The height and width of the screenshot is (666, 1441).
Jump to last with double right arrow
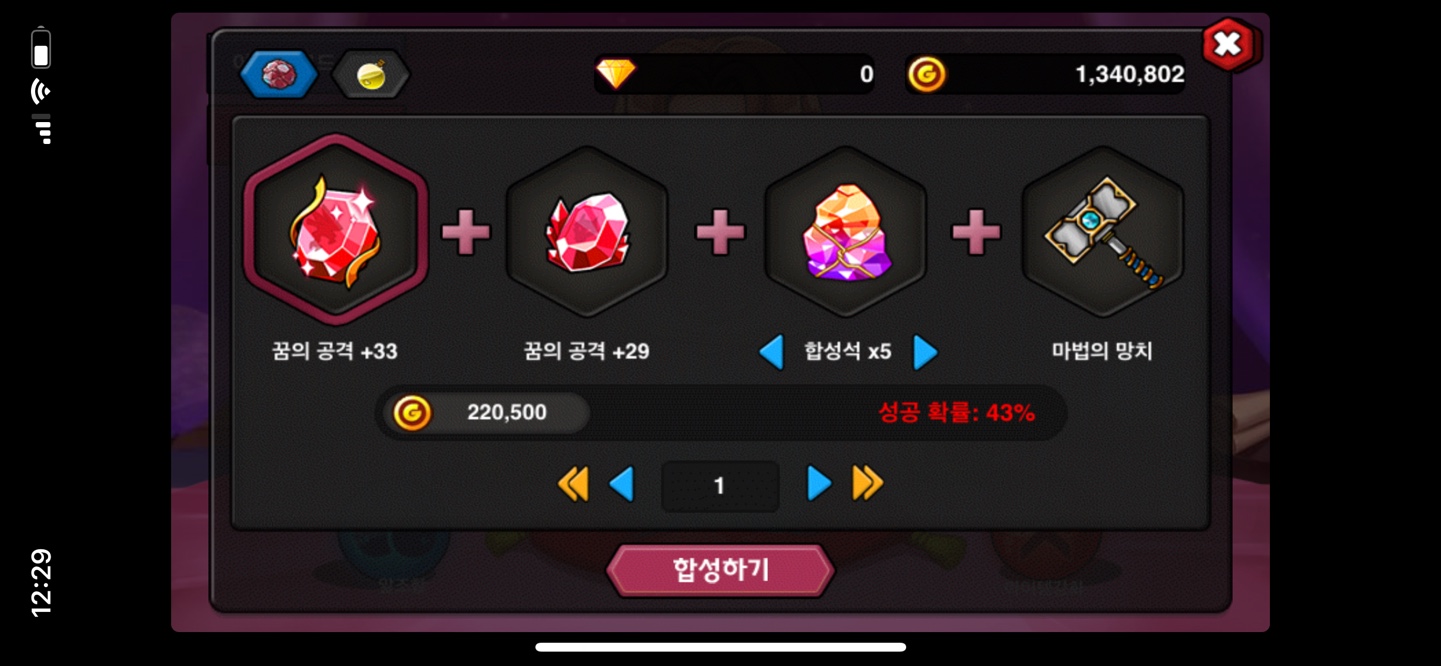click(868, 484)
